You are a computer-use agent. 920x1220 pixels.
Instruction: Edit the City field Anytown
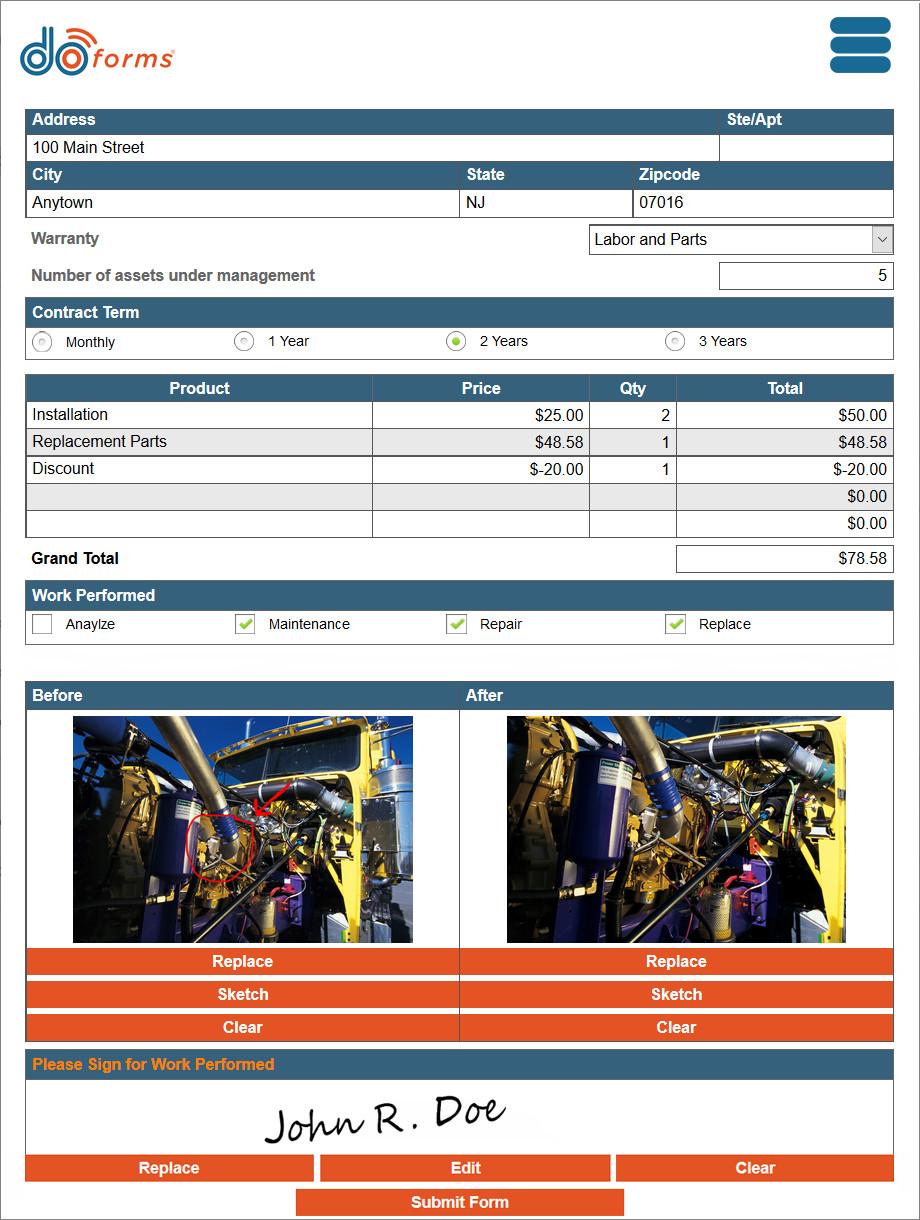pos(242,203)
